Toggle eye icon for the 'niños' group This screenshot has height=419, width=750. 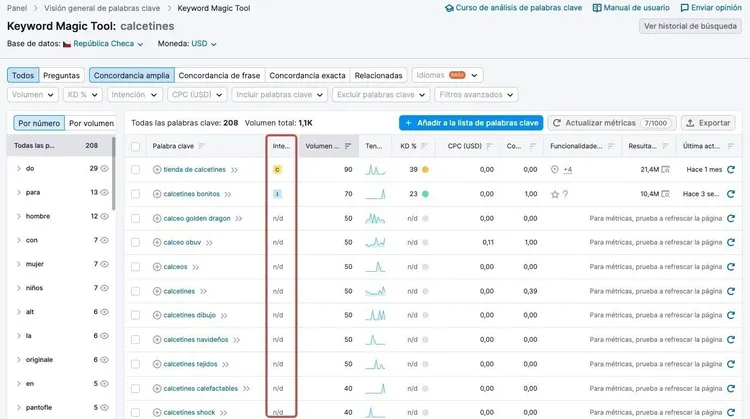pyautogui.click(x=104, y=288)
